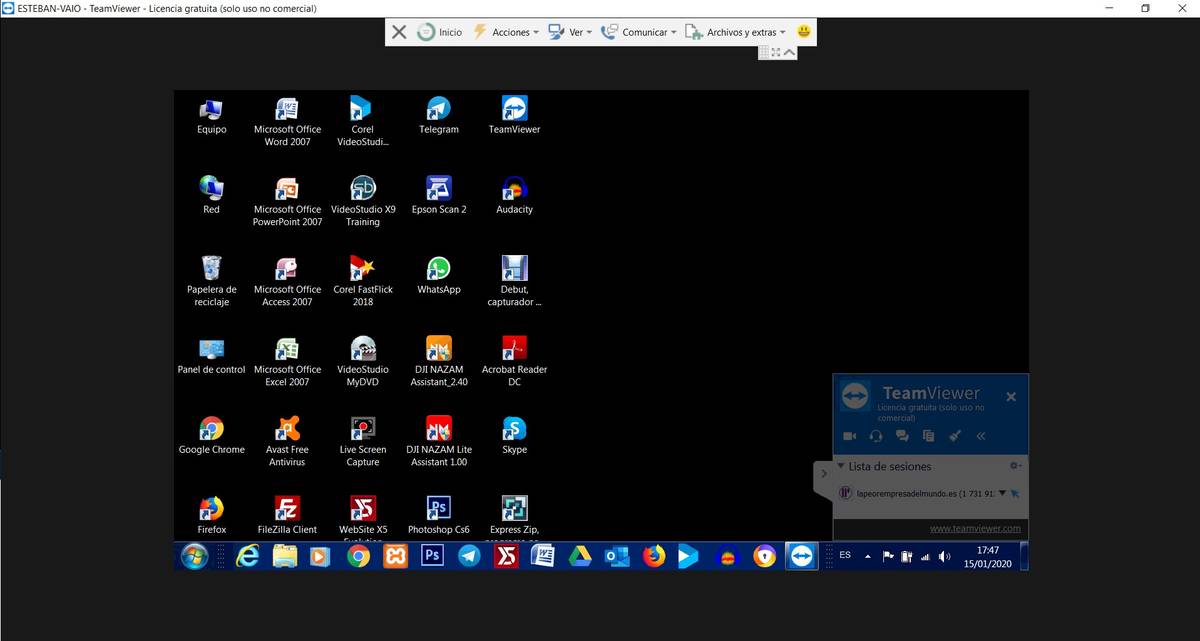The width and height of the screenshot is (1200, 641).
Task: Open Google Drive from the remote taskbar
Action: click(x=580, y=556)
